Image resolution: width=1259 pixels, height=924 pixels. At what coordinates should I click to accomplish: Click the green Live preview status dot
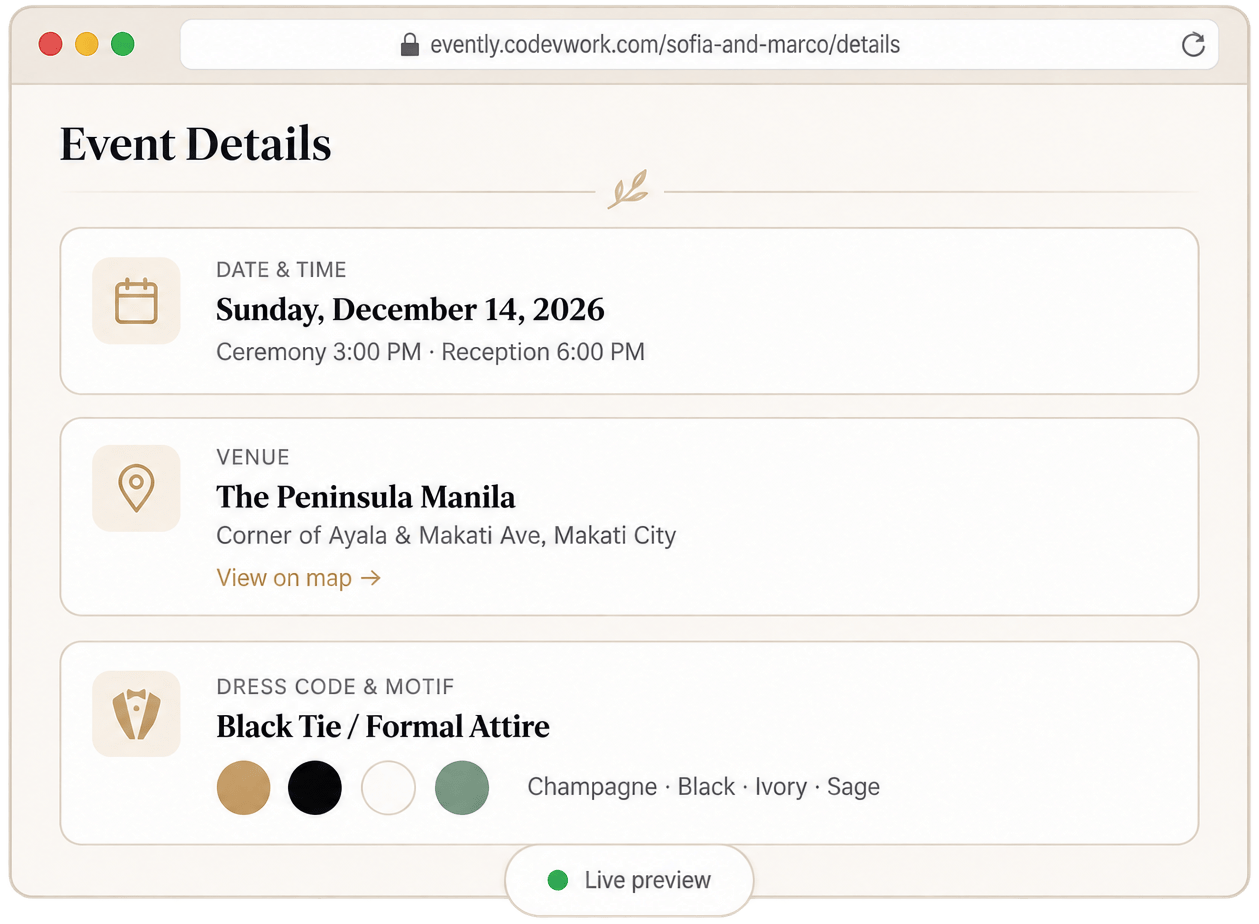[558, 880]
